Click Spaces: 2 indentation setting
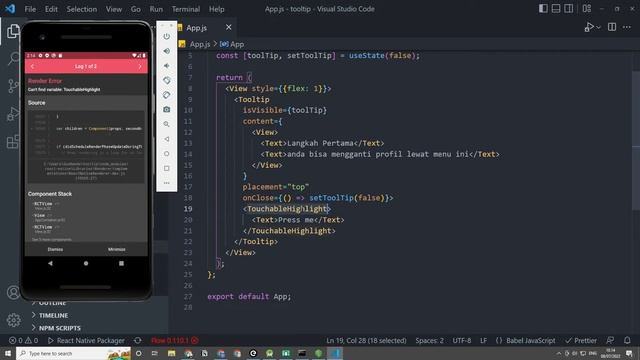640x360 pixels. (429, 340)
